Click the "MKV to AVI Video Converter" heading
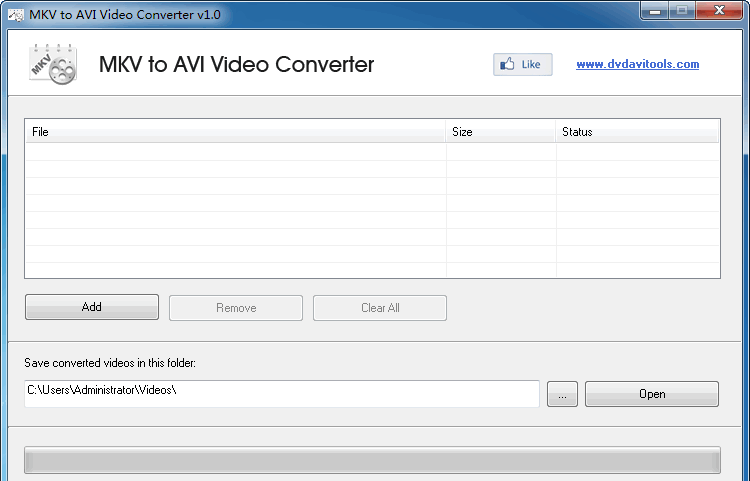Image resolution: width=750 pixels, height=481 pixels. [236, 65]
